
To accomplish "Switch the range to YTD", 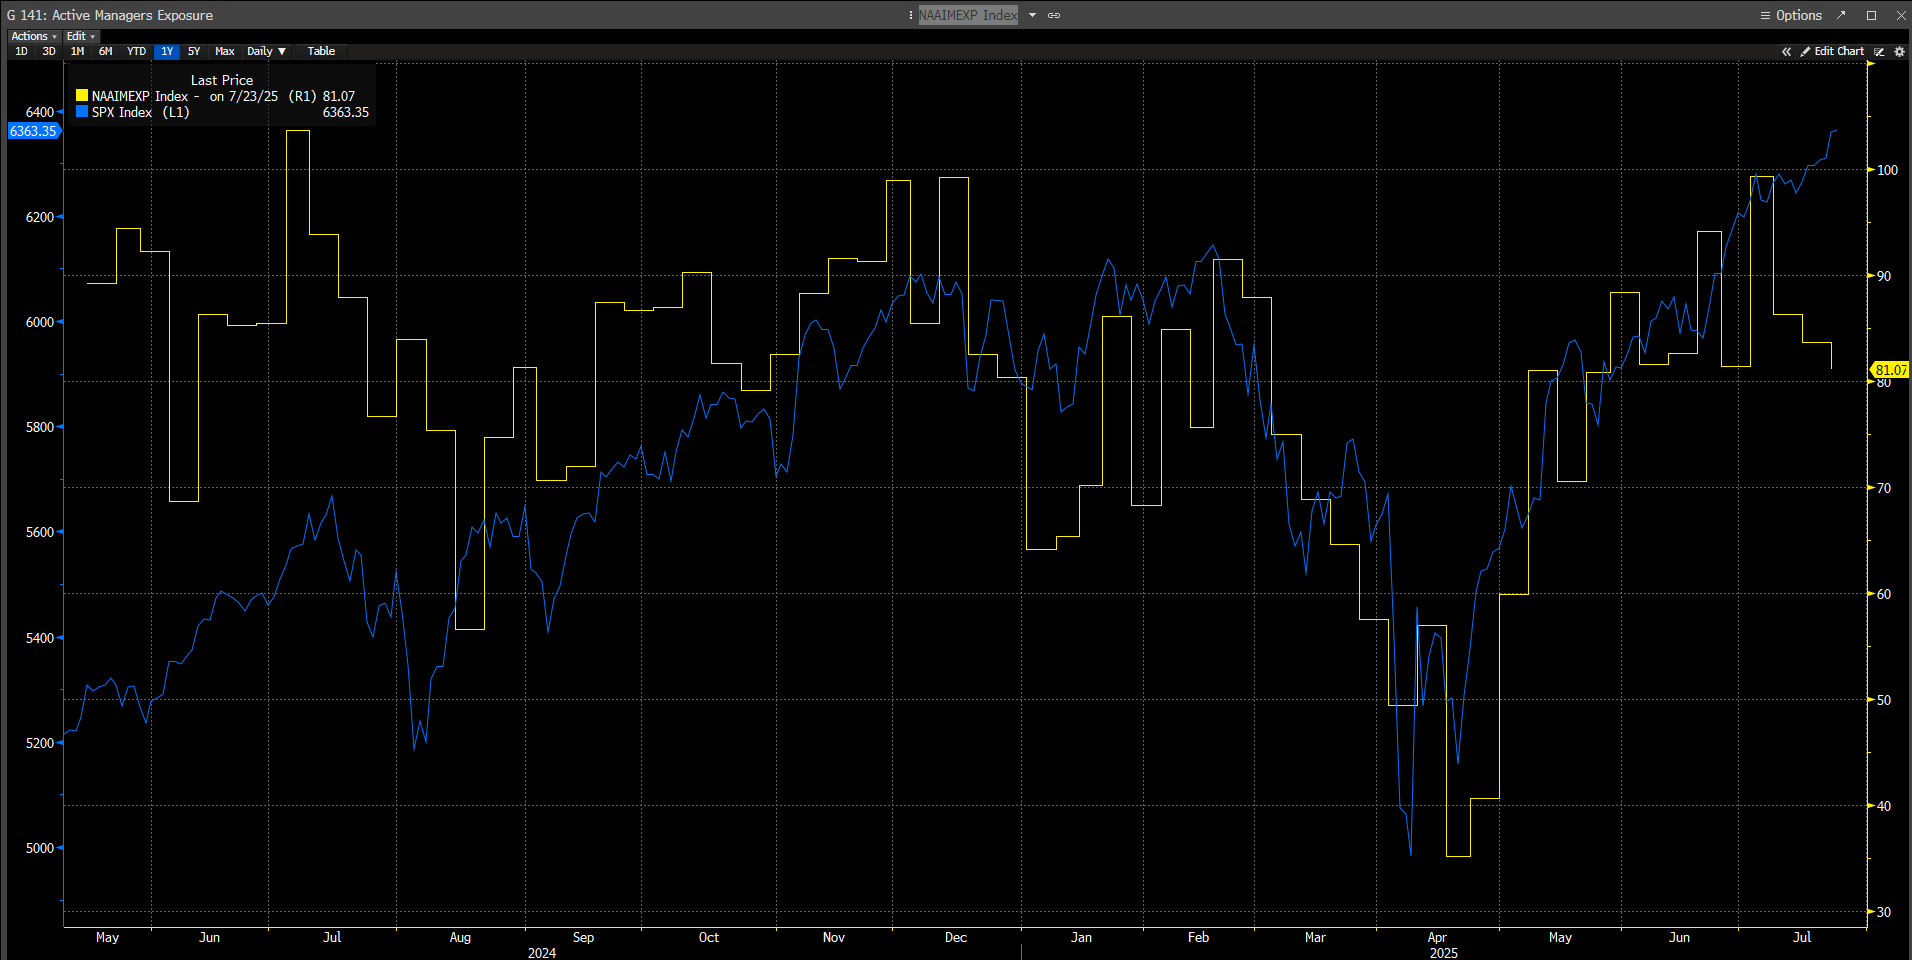I will (136, 52).
